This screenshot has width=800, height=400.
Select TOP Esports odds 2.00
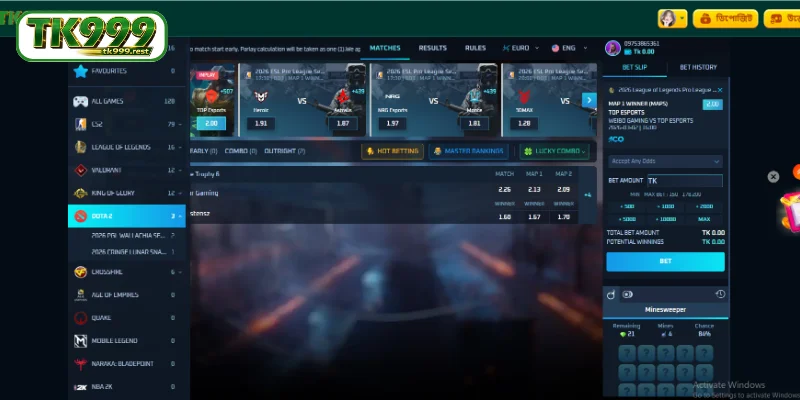(211, 123)
